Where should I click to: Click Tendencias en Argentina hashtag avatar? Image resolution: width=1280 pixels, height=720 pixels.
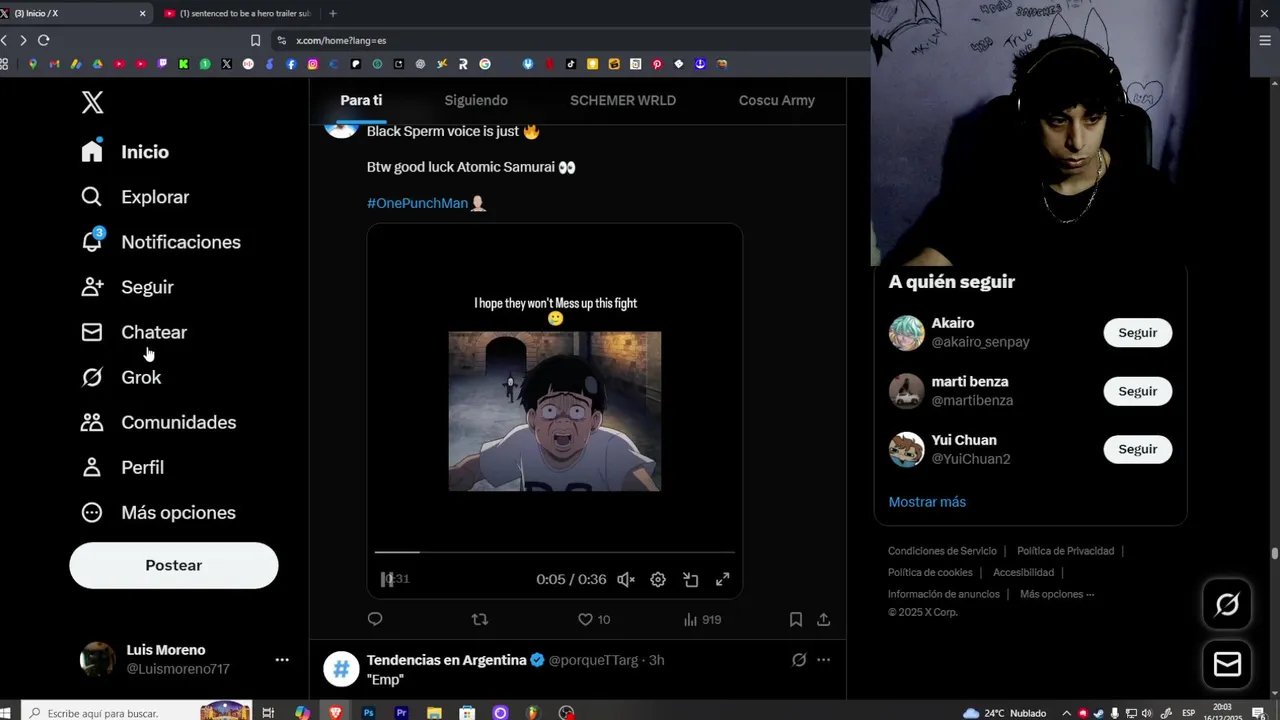click(x=341, y=669)
